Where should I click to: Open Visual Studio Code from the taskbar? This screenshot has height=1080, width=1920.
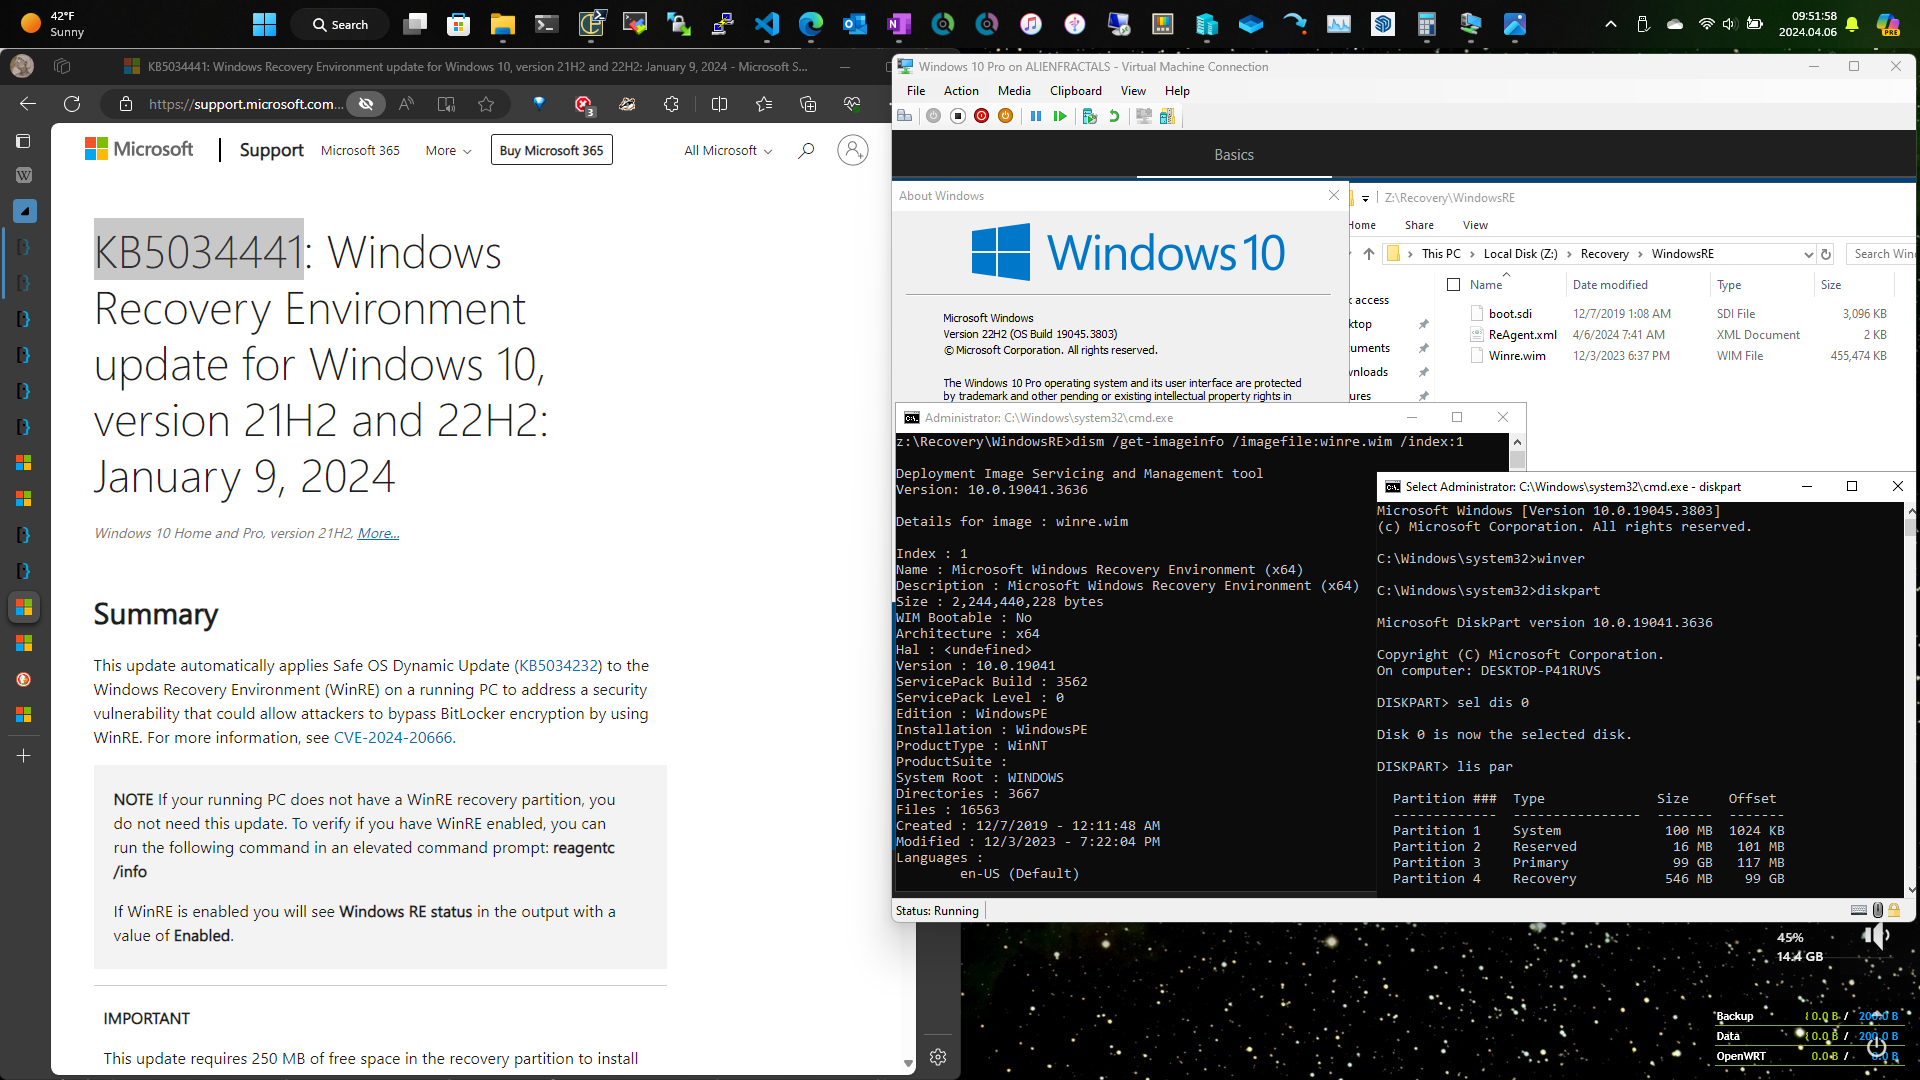point(767,24)
